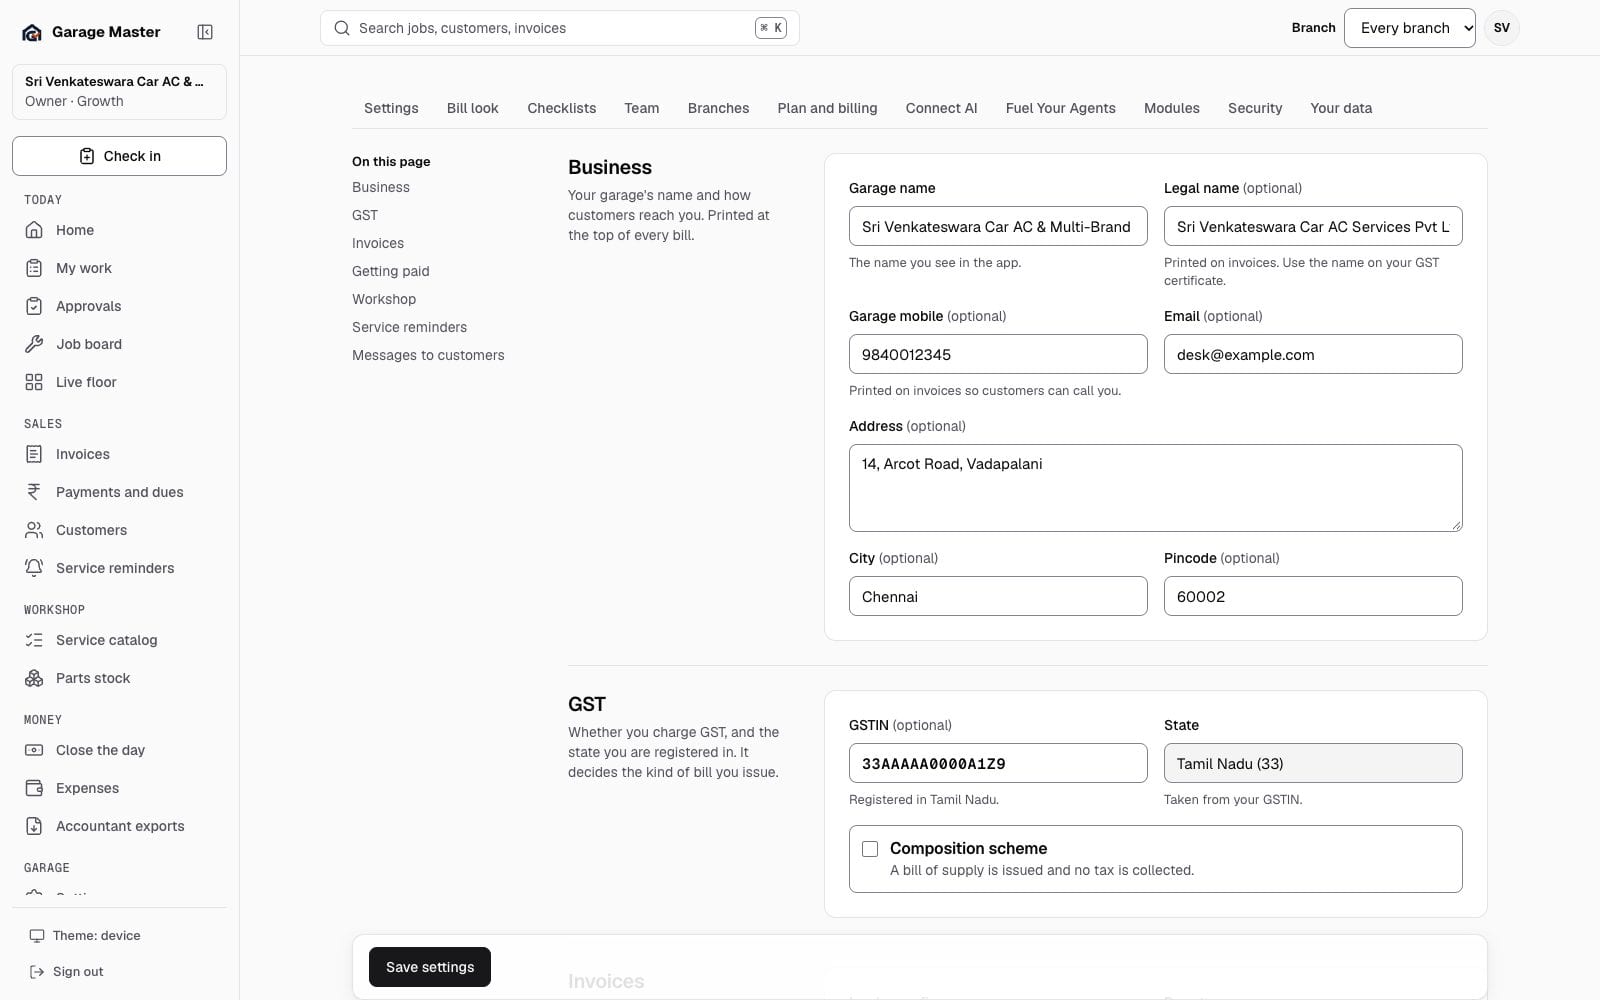This screenshot has width=1600, height=1000.
Task: Click the rupee Payments and dues icon
Action: point(34,492)
